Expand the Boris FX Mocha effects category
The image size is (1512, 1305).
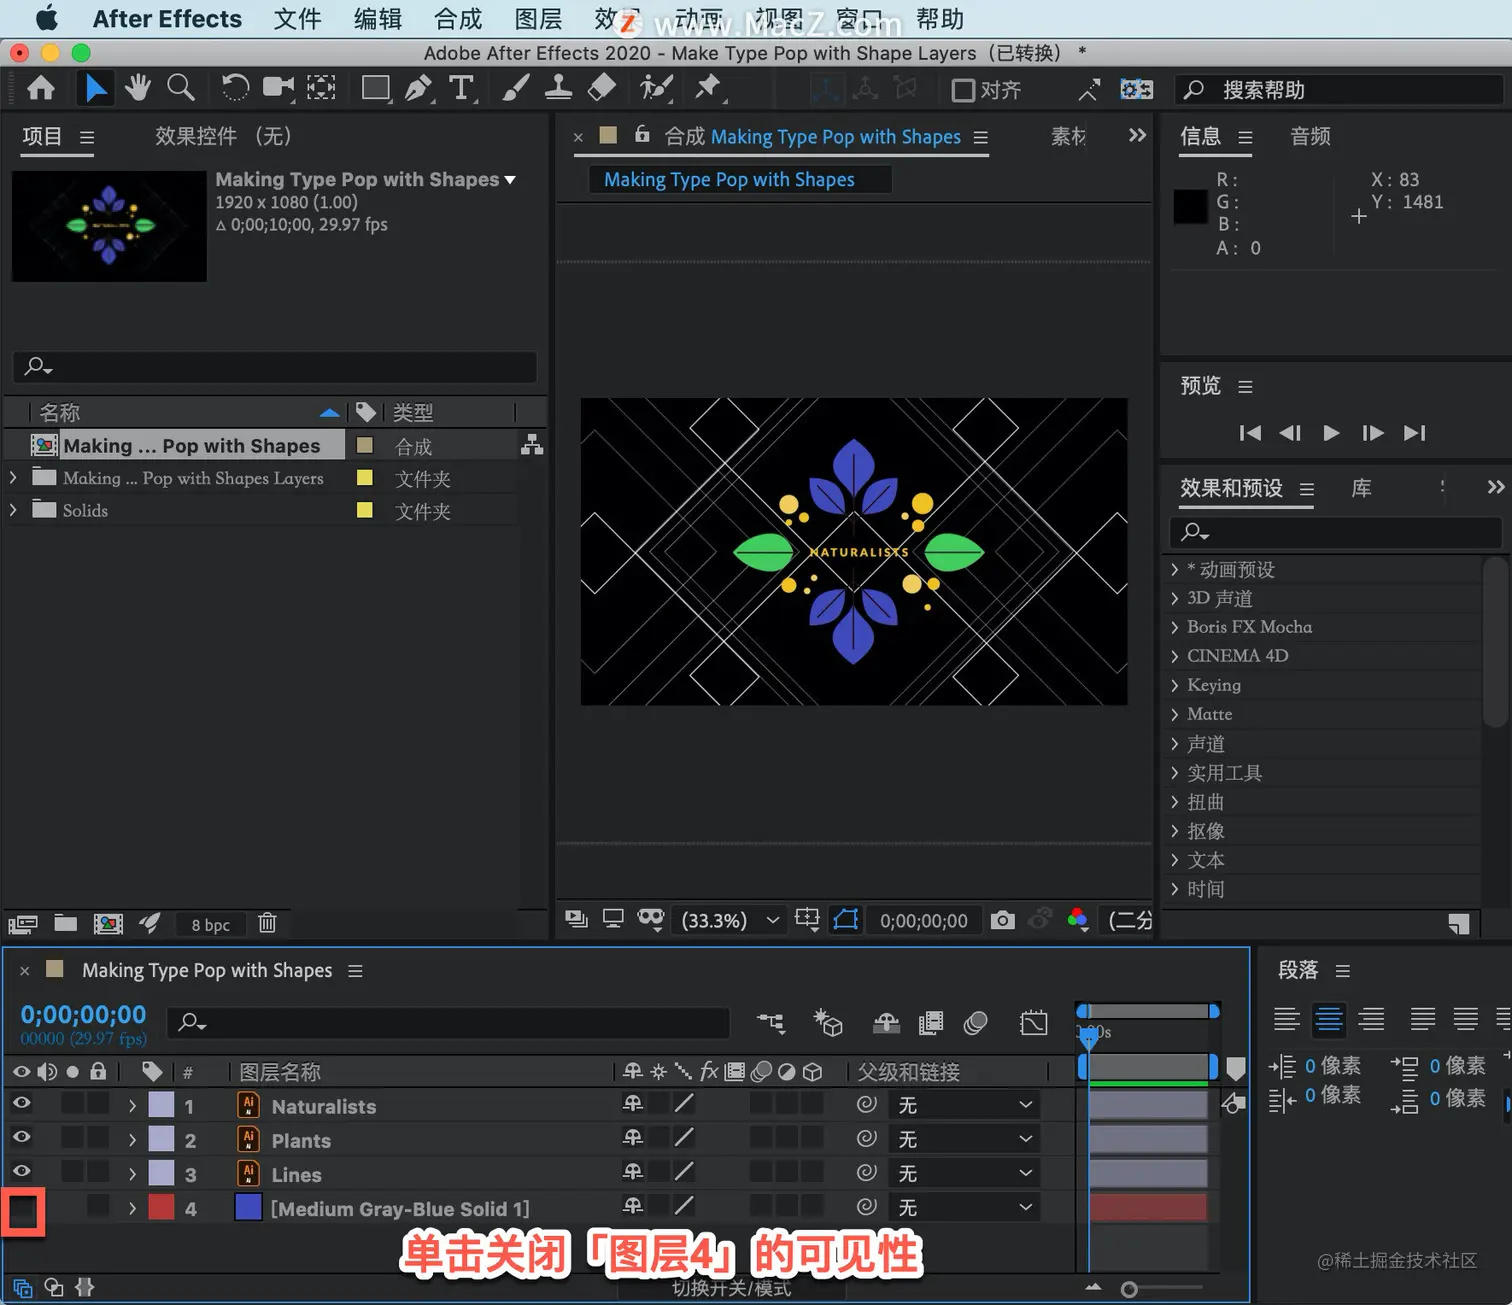1174,627
